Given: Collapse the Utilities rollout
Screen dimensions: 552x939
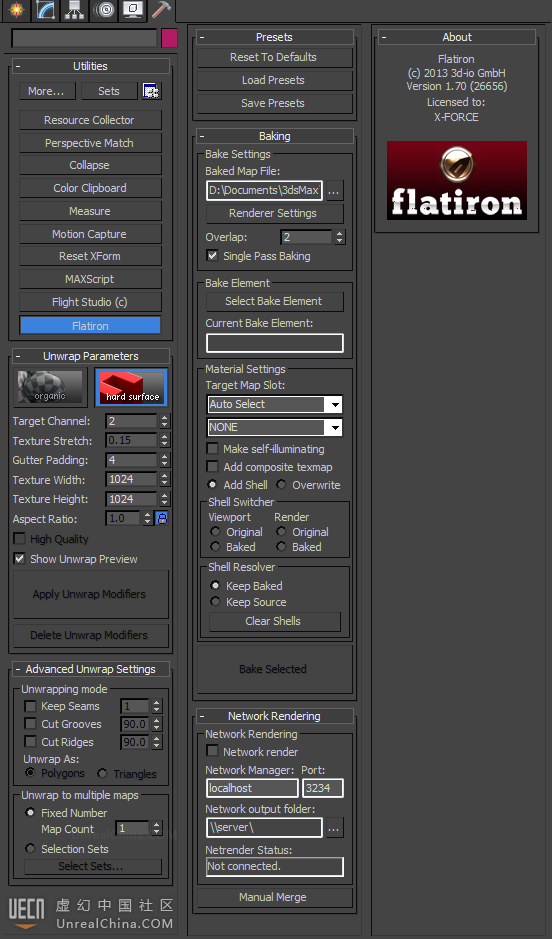Looking at the screenshot, I should pyautogui.click(x=18, y=66).
